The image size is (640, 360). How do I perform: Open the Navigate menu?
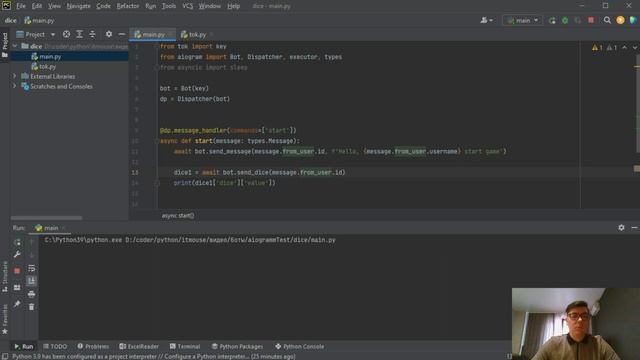coord(78,6)
